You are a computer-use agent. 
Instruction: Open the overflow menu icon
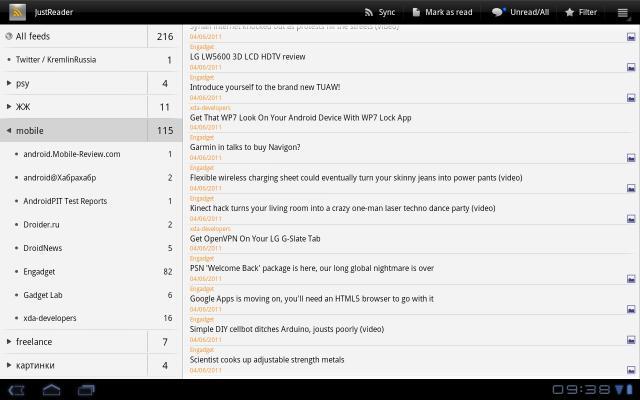[622, 13]
